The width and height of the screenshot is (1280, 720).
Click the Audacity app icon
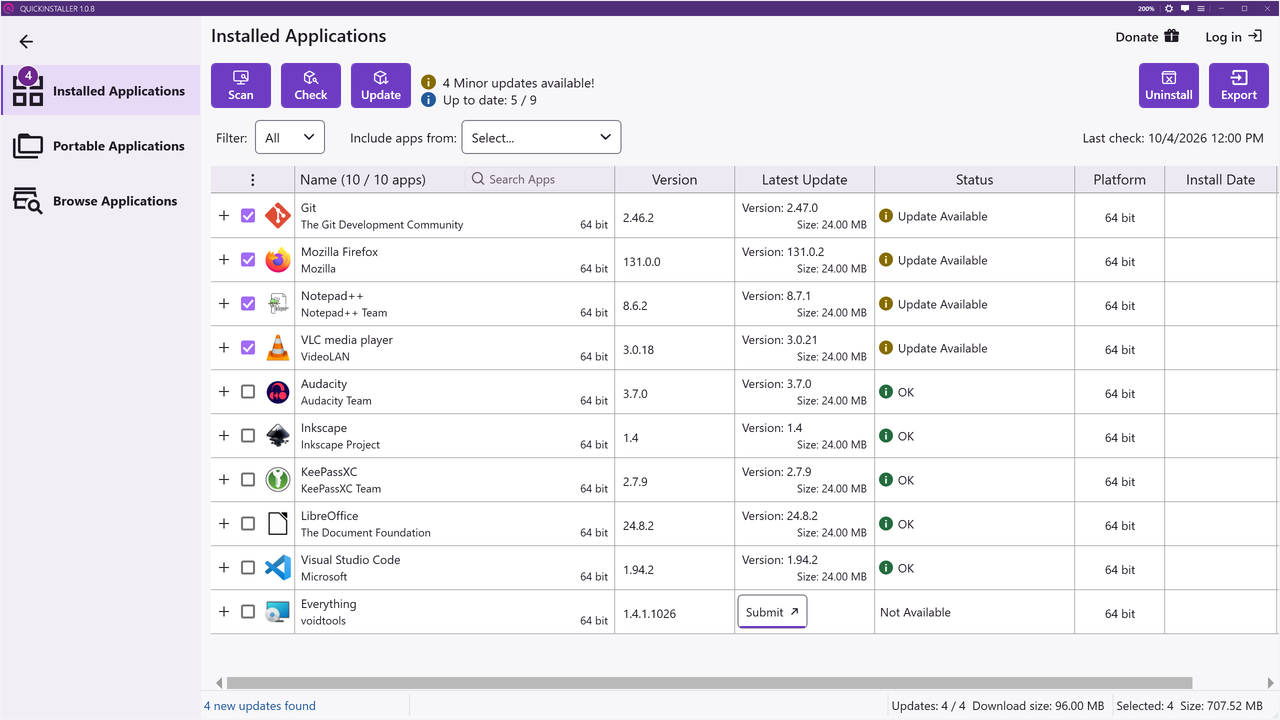(x=278, y=392)
